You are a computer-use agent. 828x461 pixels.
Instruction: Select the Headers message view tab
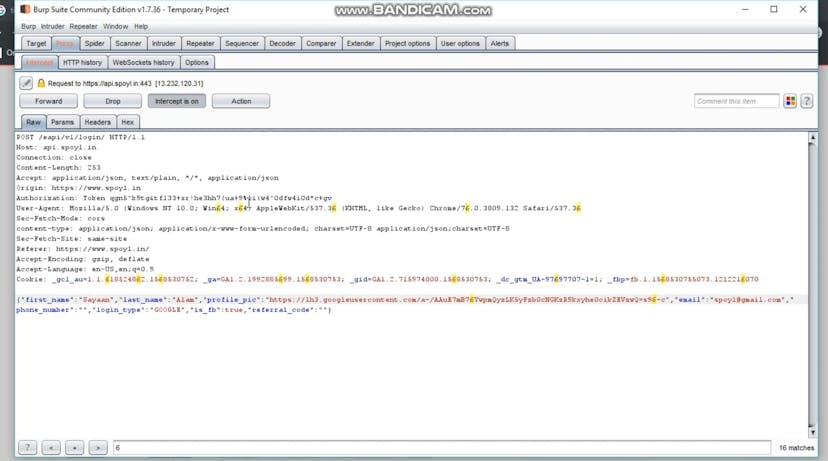(98, 122)
